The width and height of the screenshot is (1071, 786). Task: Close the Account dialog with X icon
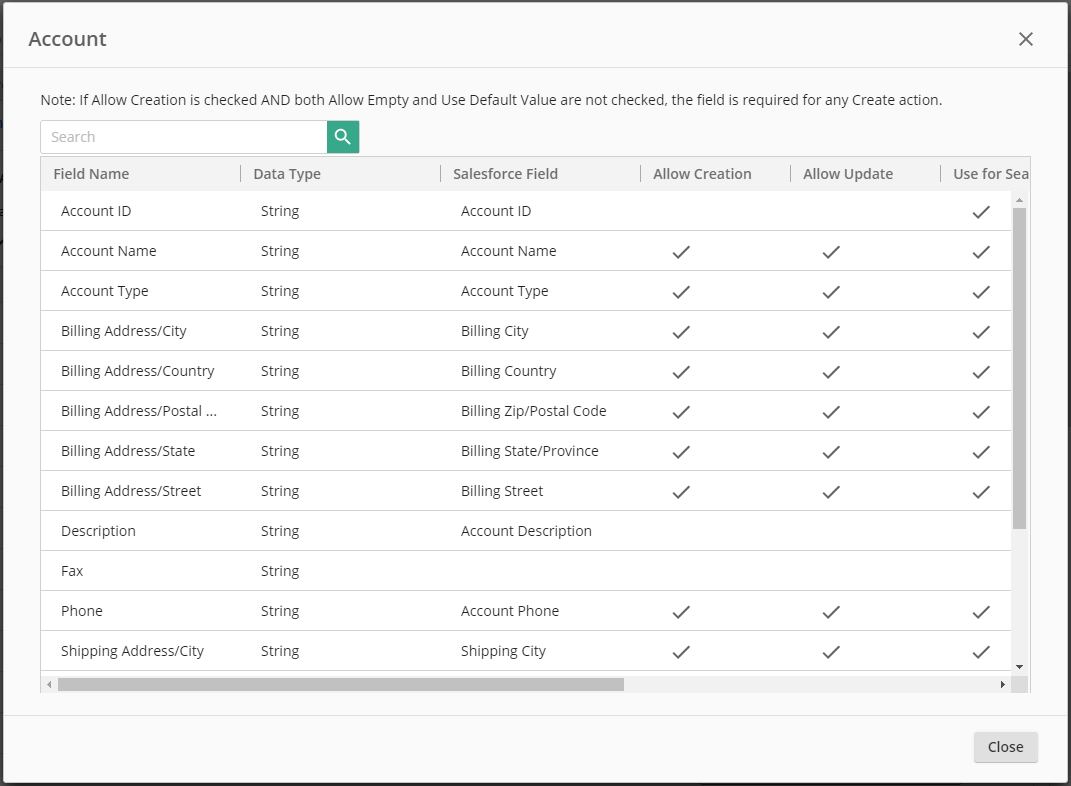(x=1025, y=39)
